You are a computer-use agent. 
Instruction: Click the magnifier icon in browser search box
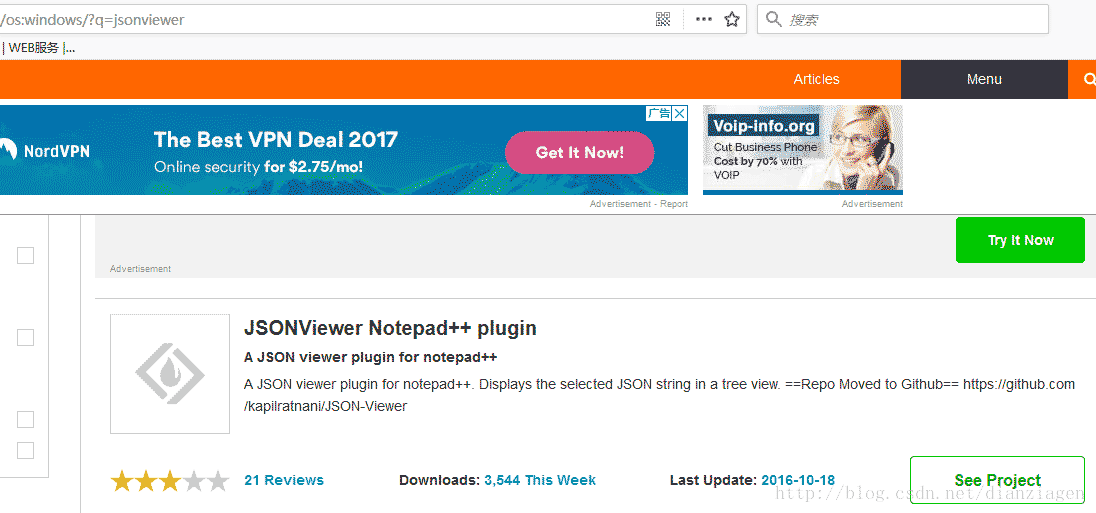click(x=773, y=19)
